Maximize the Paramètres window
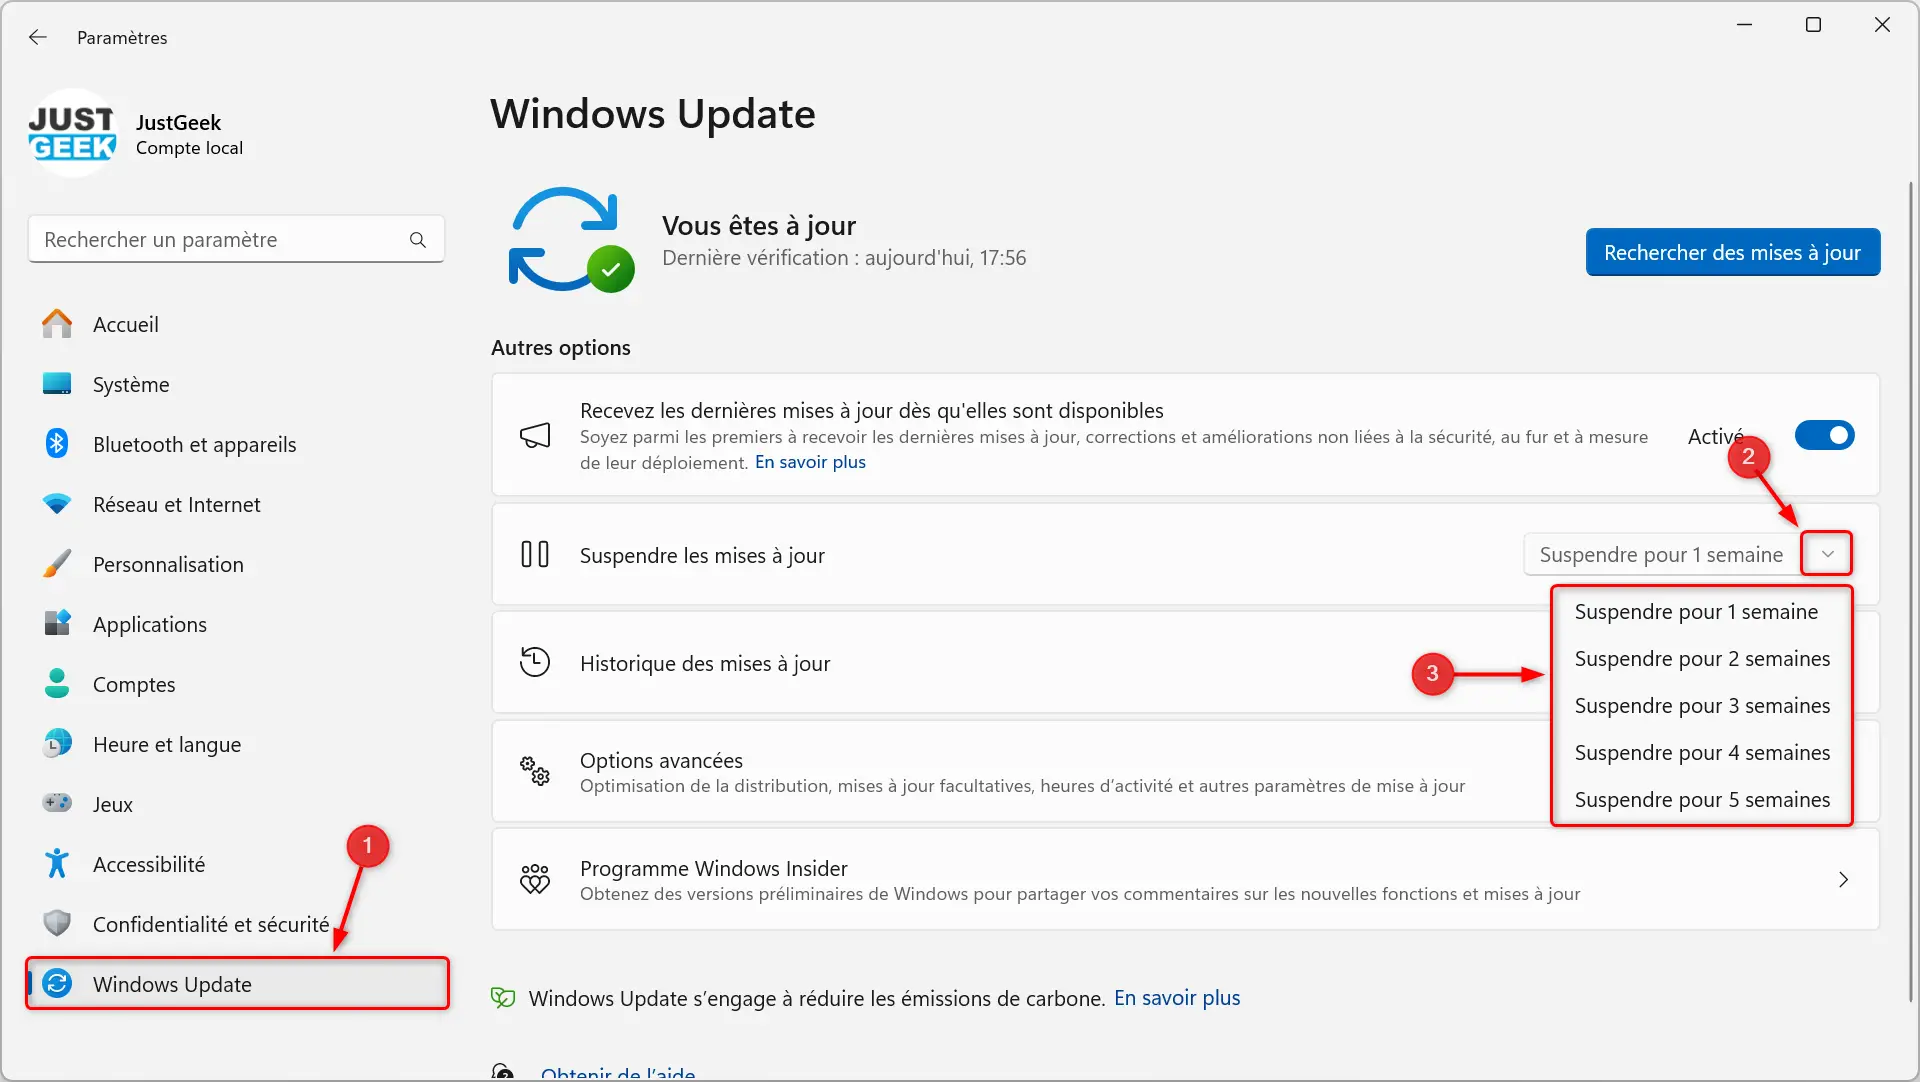The height and width of the screenshot is (1082, 1920). coord(1813,25)
